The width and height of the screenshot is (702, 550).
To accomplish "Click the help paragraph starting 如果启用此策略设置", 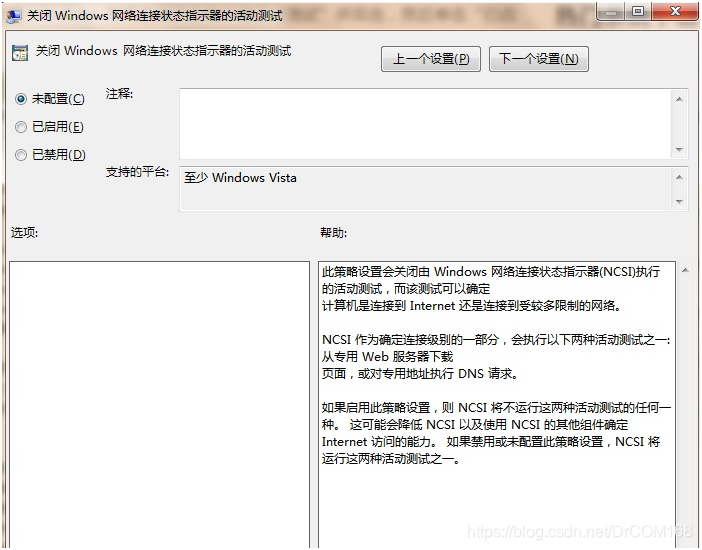I will click(496, 433).
